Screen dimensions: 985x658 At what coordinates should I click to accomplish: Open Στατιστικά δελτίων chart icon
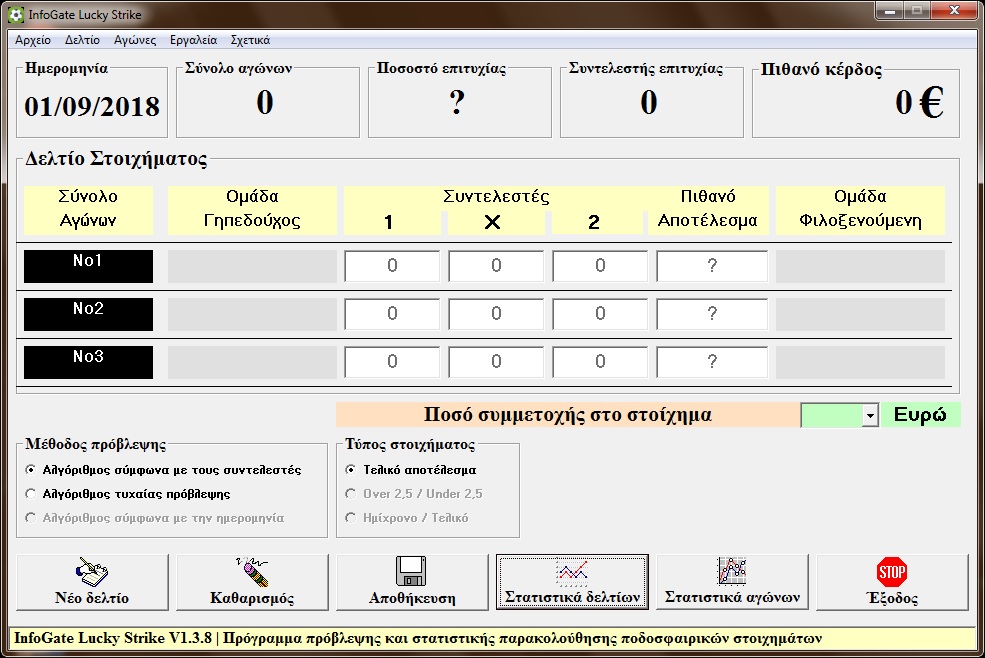tap(572, 572)
